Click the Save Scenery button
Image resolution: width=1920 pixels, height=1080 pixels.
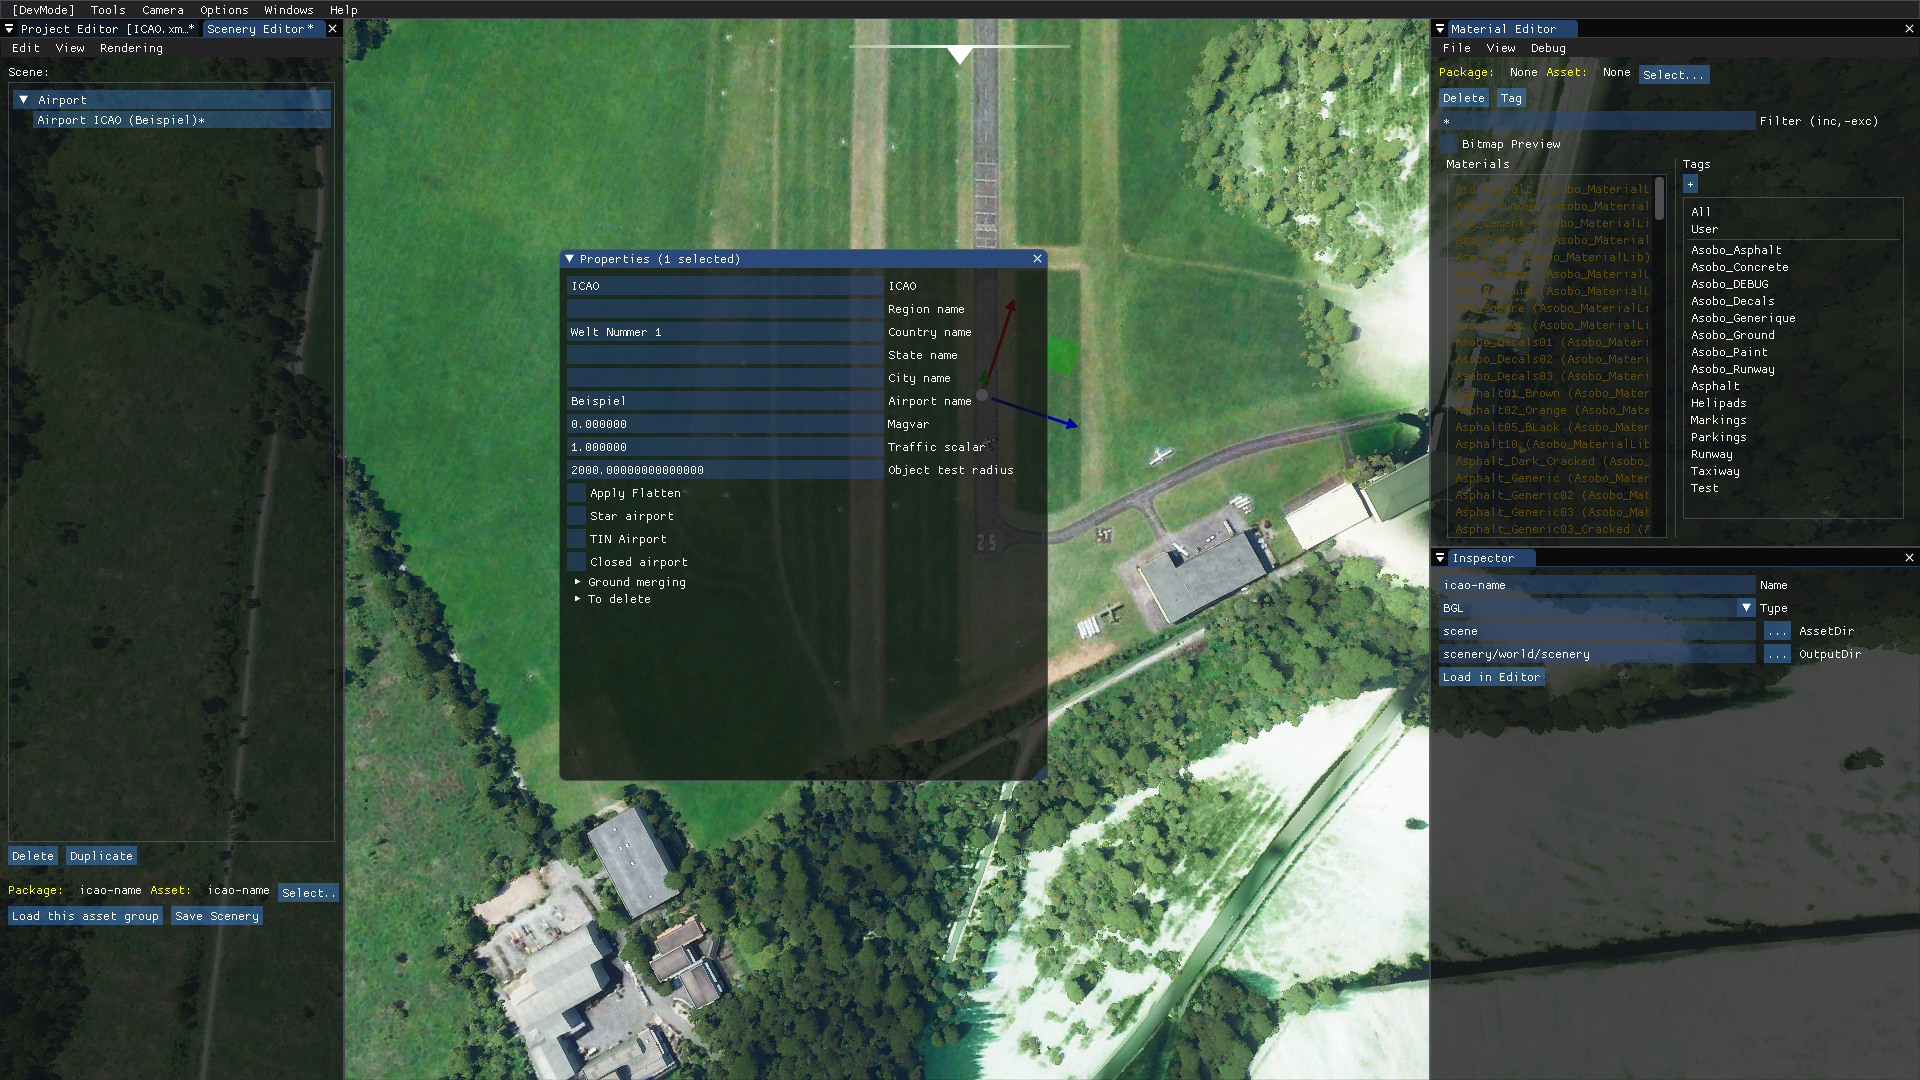coord(217,916)
